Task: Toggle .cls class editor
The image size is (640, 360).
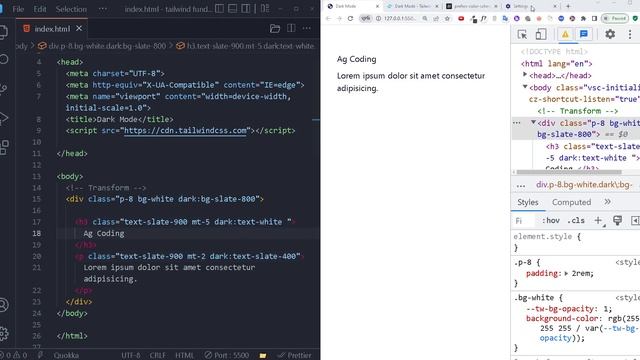Action: point(576,221)
